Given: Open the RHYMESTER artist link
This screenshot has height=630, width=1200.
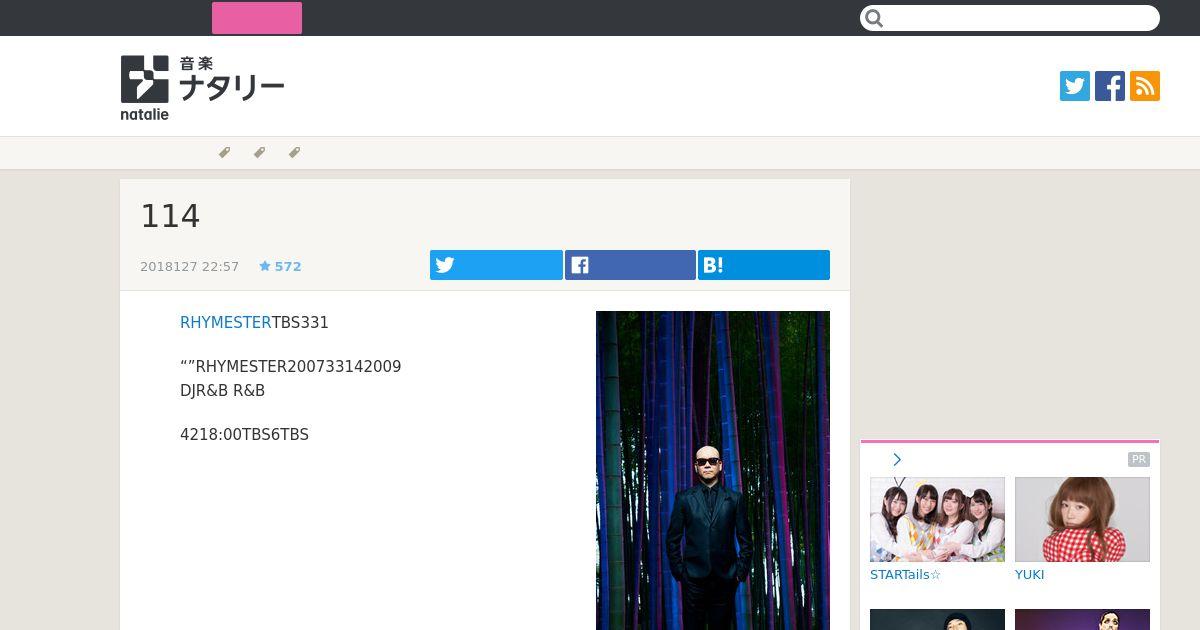Looking at the screenshot, I should 226,323.
